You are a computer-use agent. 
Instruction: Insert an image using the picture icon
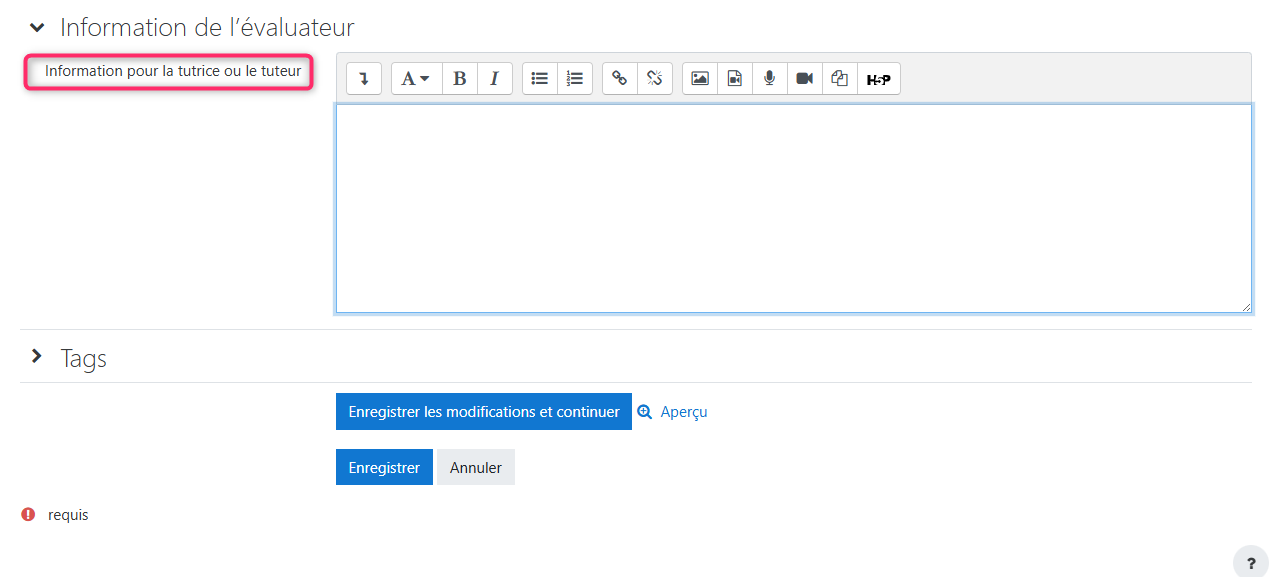coord(700,79)
